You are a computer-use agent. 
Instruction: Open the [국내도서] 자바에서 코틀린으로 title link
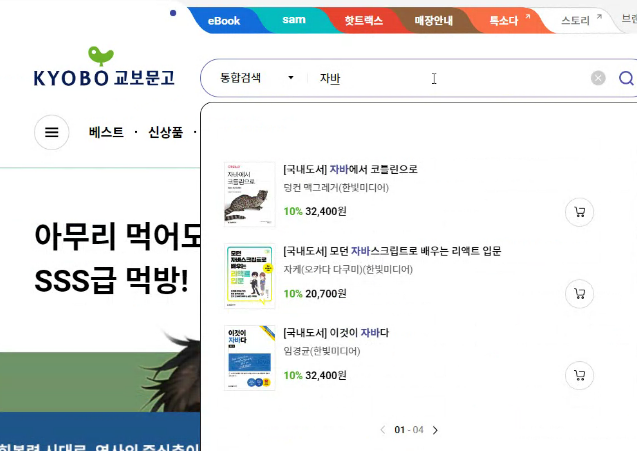click(x=350, y=169)
